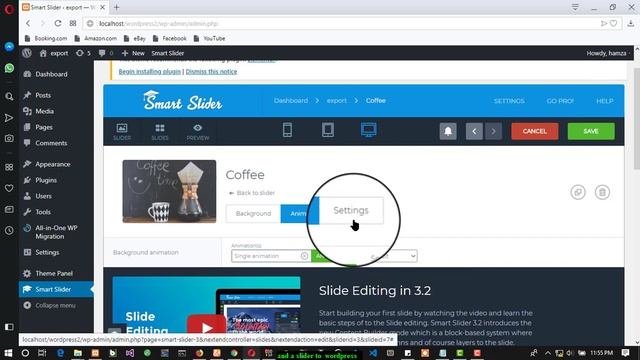Open YouTube bookmark
640x360 pixels.
tap(209, 38)
